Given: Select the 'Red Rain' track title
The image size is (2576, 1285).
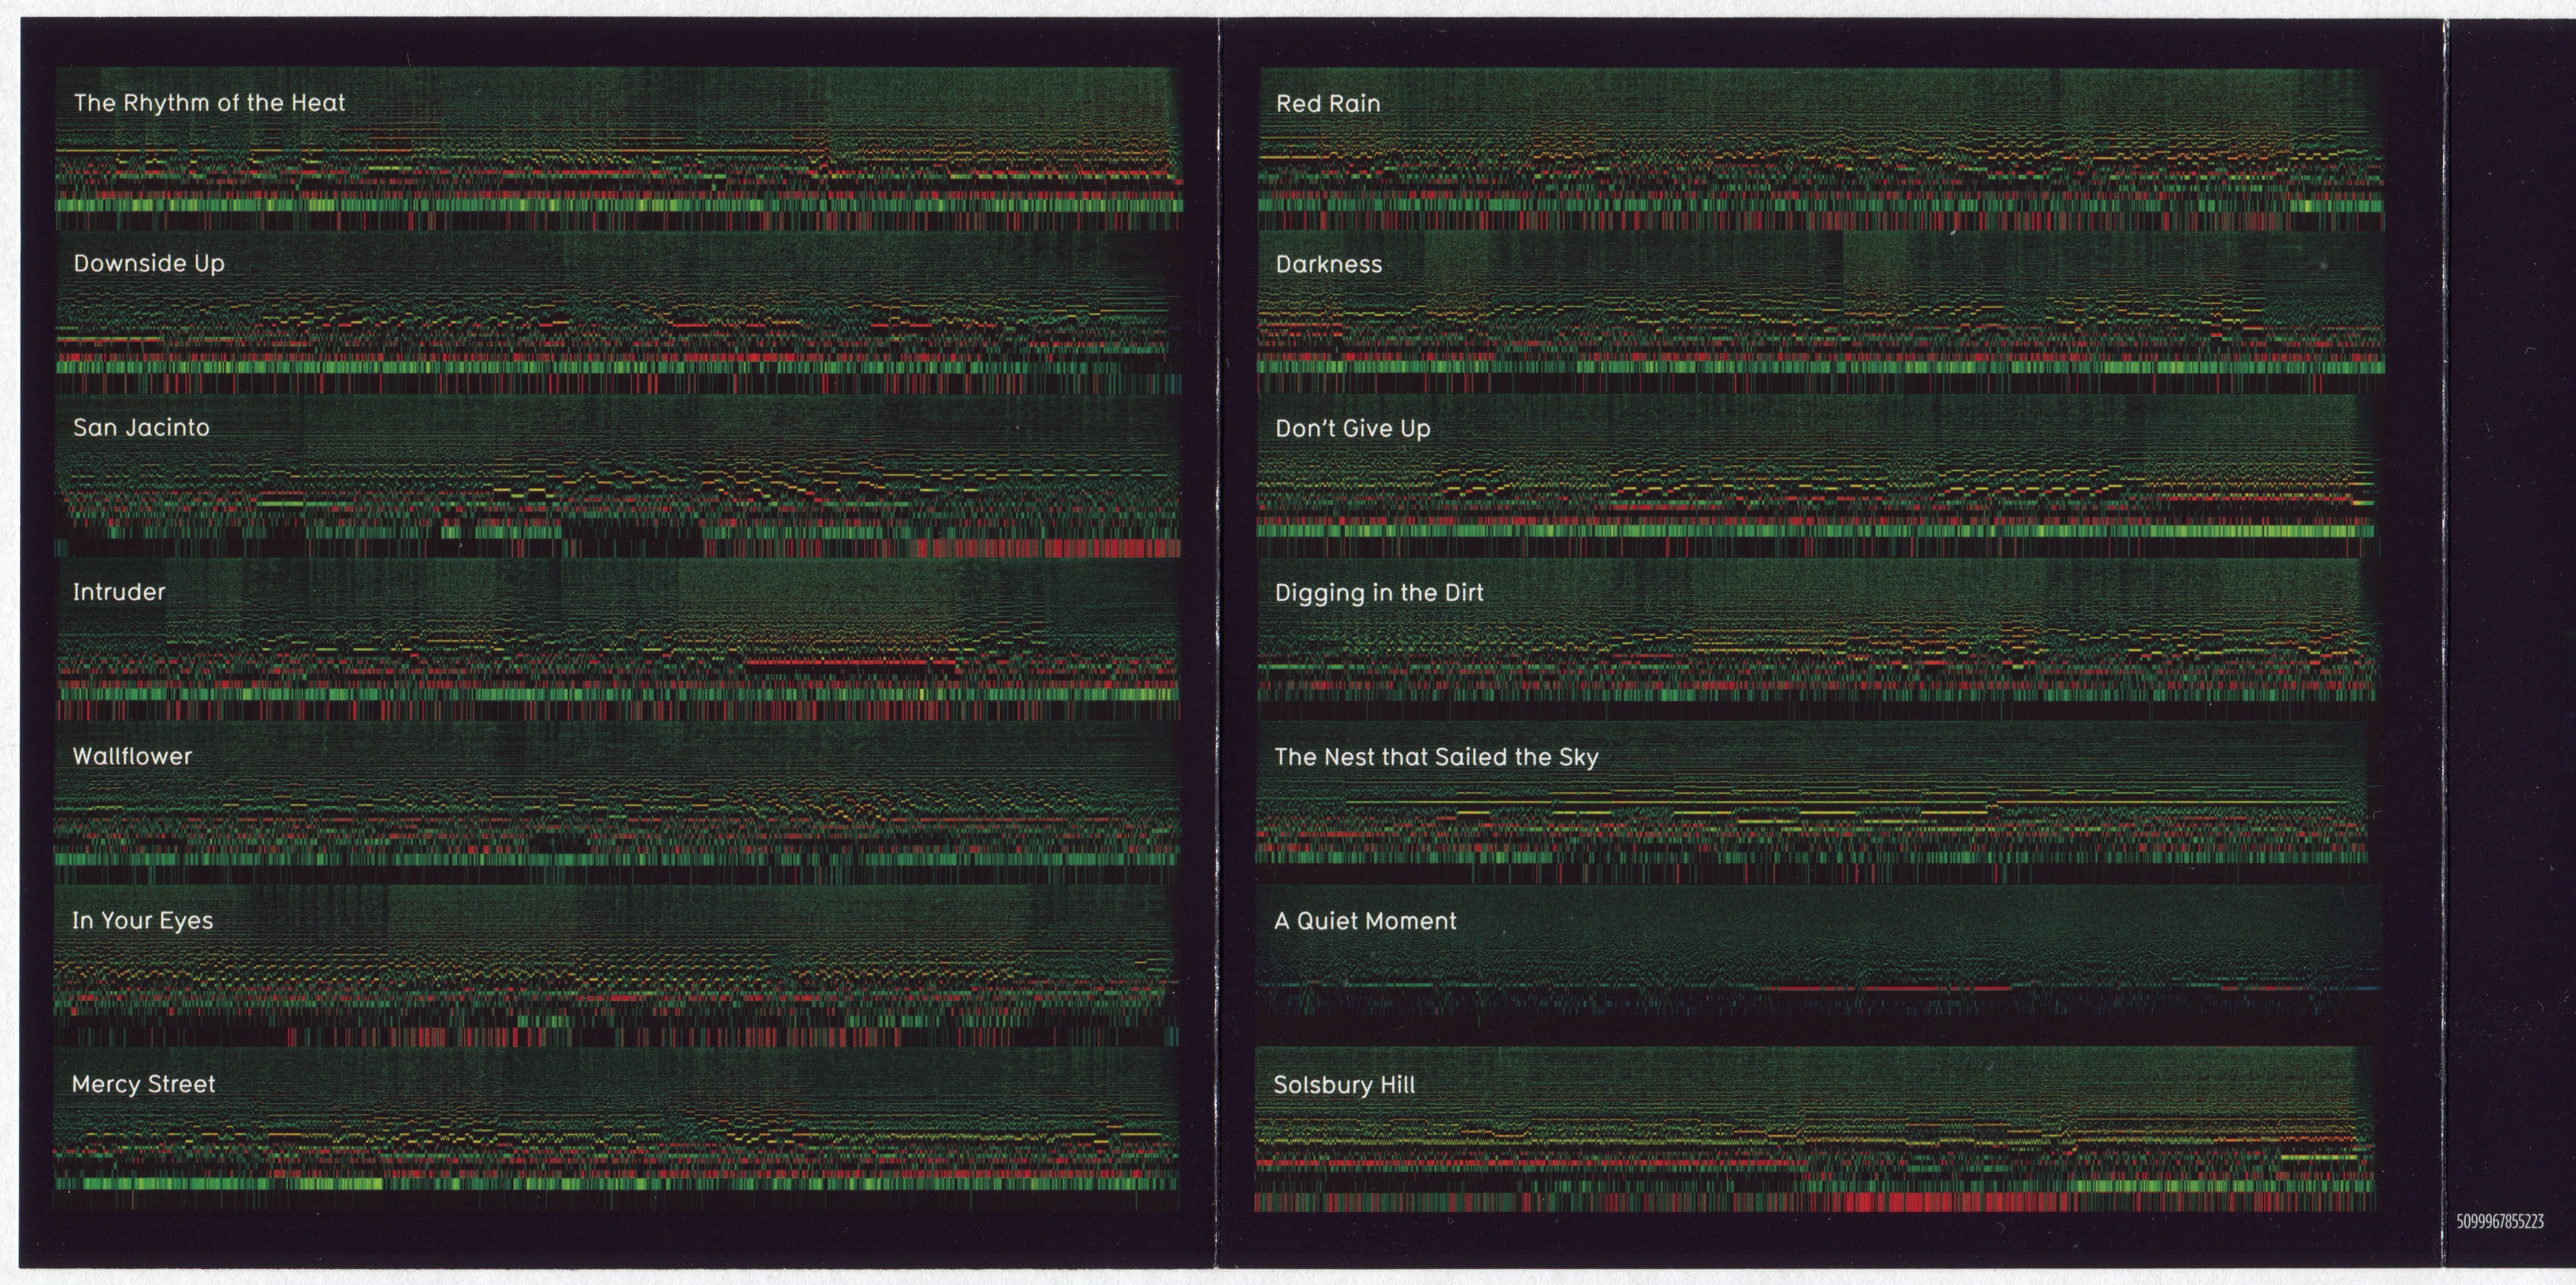Looking at the screenshot, I should click(1328, 103).
